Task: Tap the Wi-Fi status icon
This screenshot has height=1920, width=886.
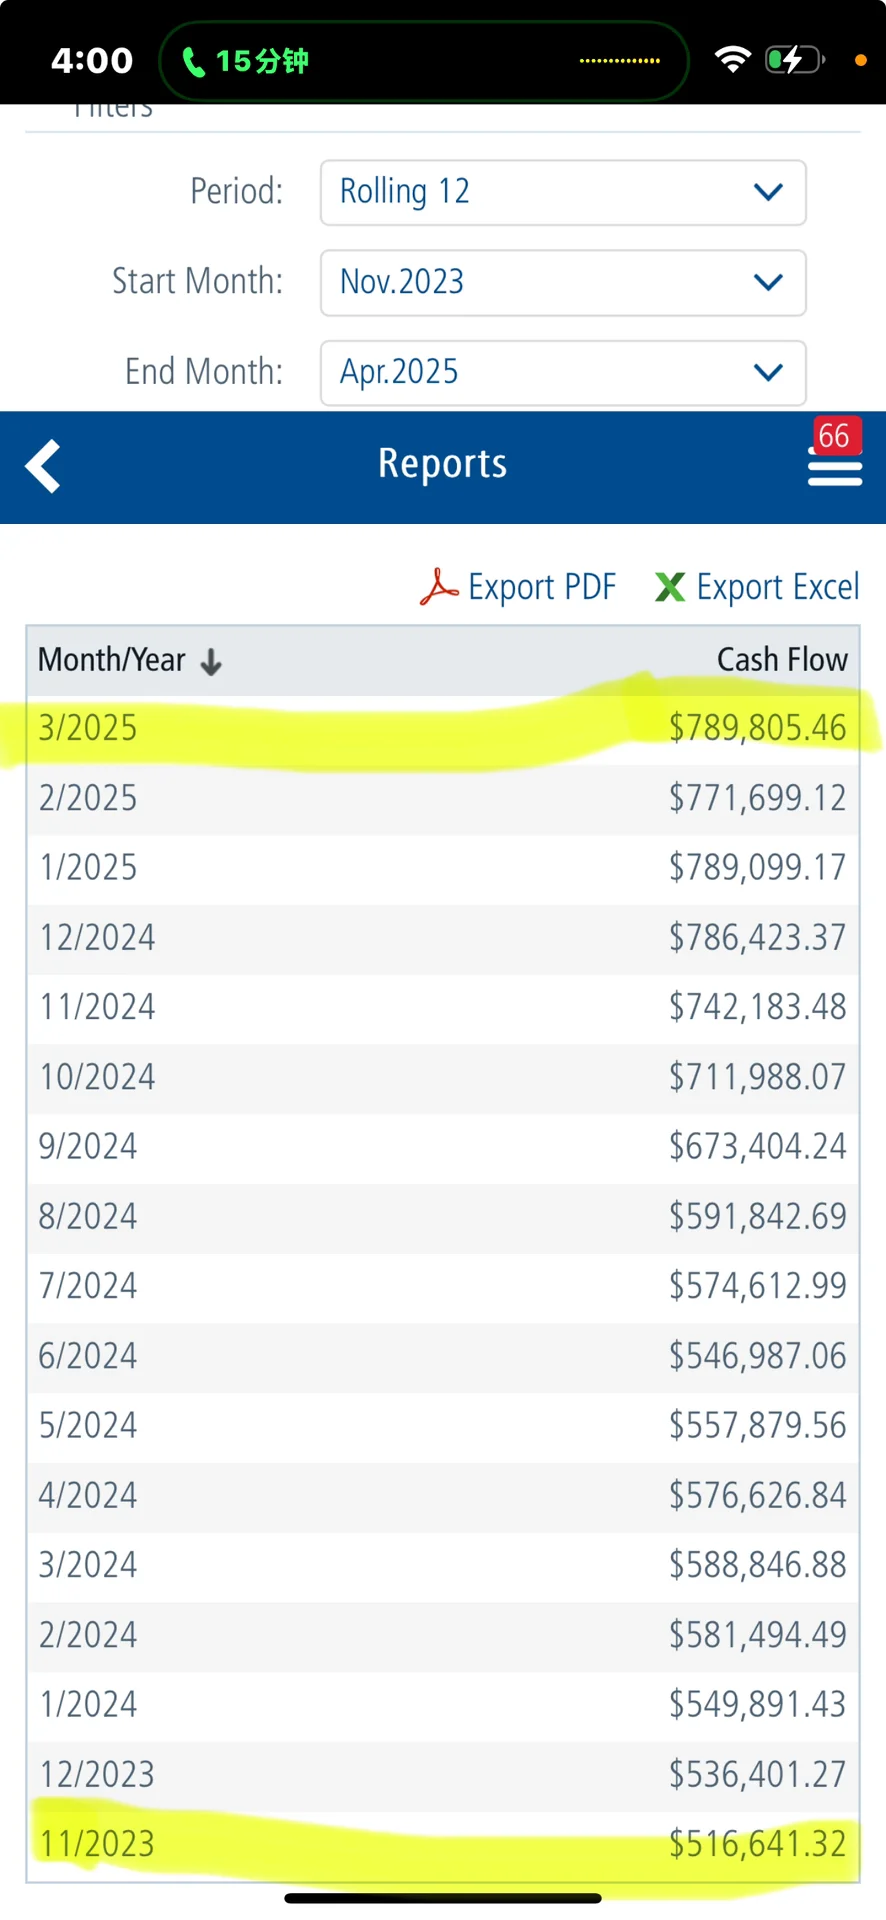Action: click(733, 60)
